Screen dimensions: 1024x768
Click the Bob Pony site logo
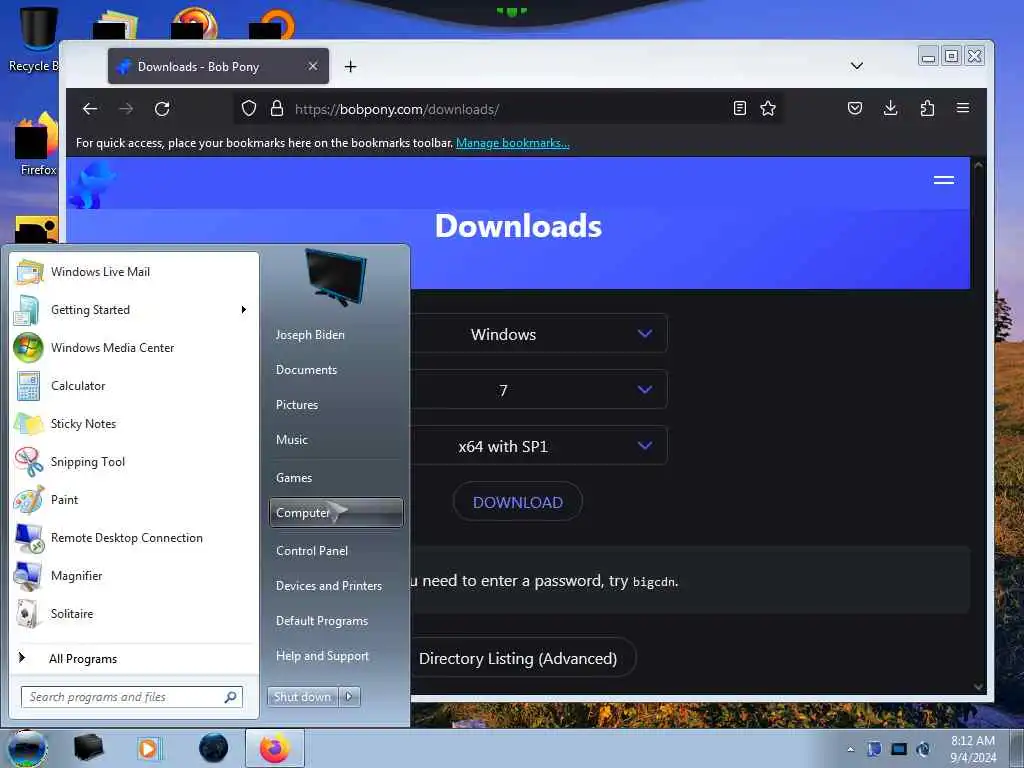coord(91,185)
